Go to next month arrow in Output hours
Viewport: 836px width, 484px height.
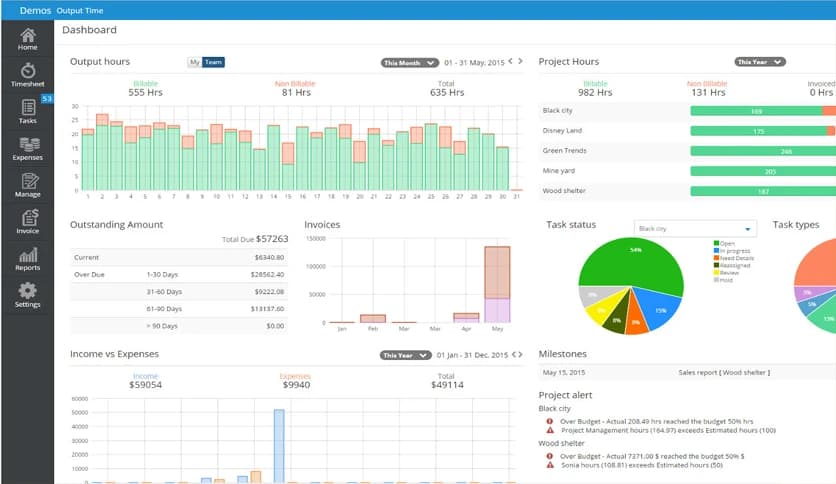520,62
